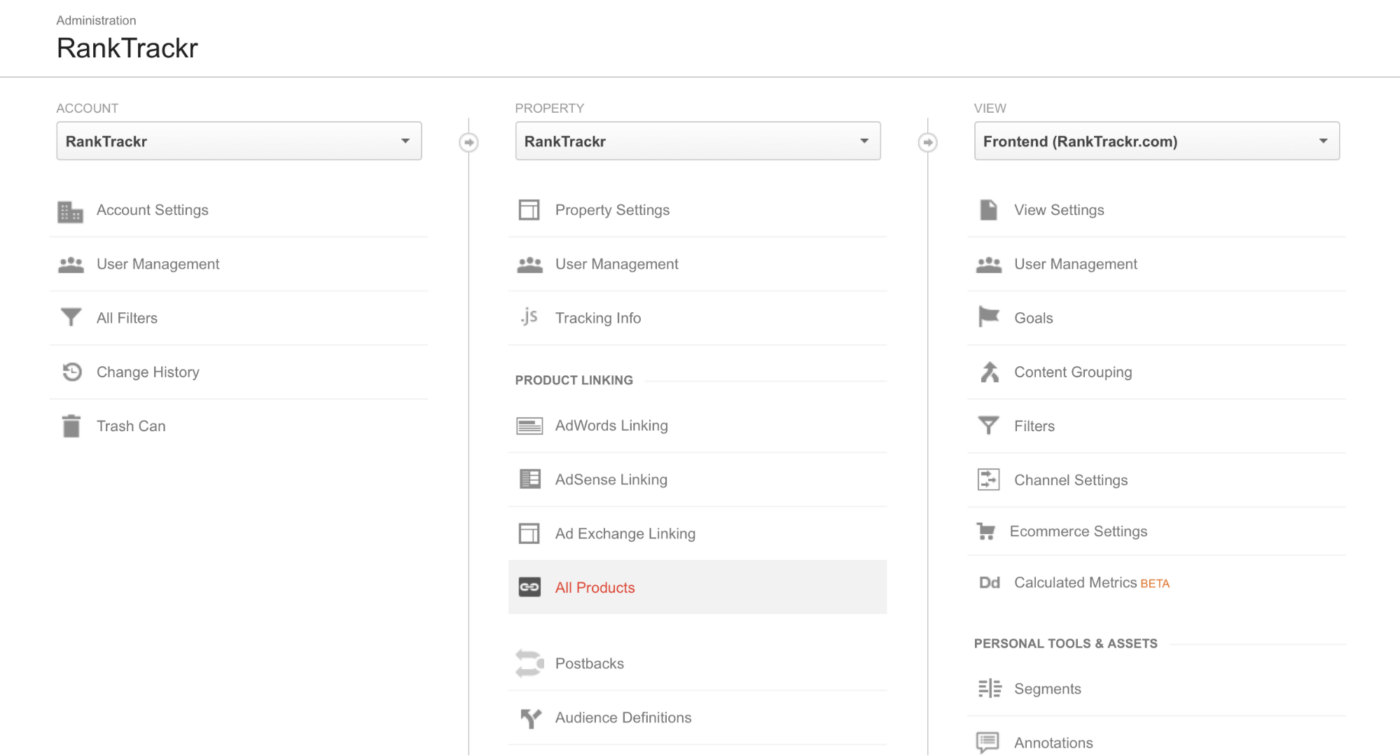1400x756 pixels.
Task: Click the Ad Exchange Linking icon
Action: [x=529, y=533]
